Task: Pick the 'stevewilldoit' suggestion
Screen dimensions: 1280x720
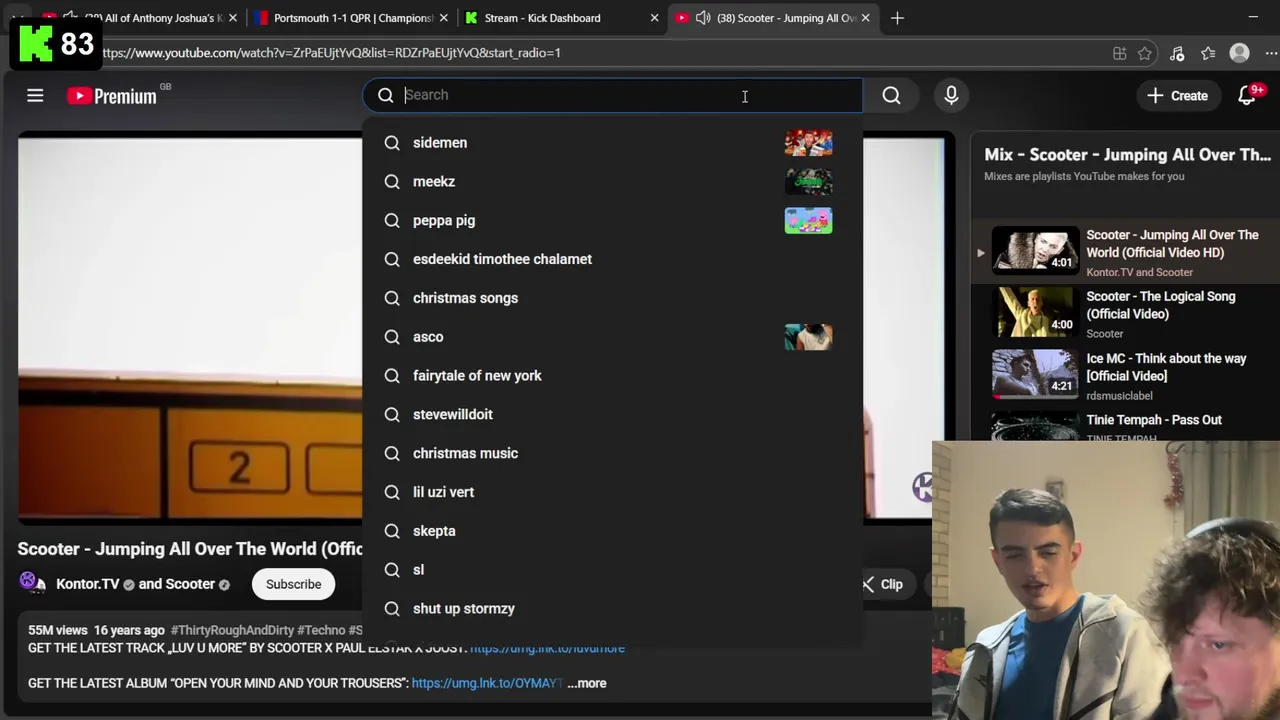Action: pyautogui.click(x=612, y=414)
